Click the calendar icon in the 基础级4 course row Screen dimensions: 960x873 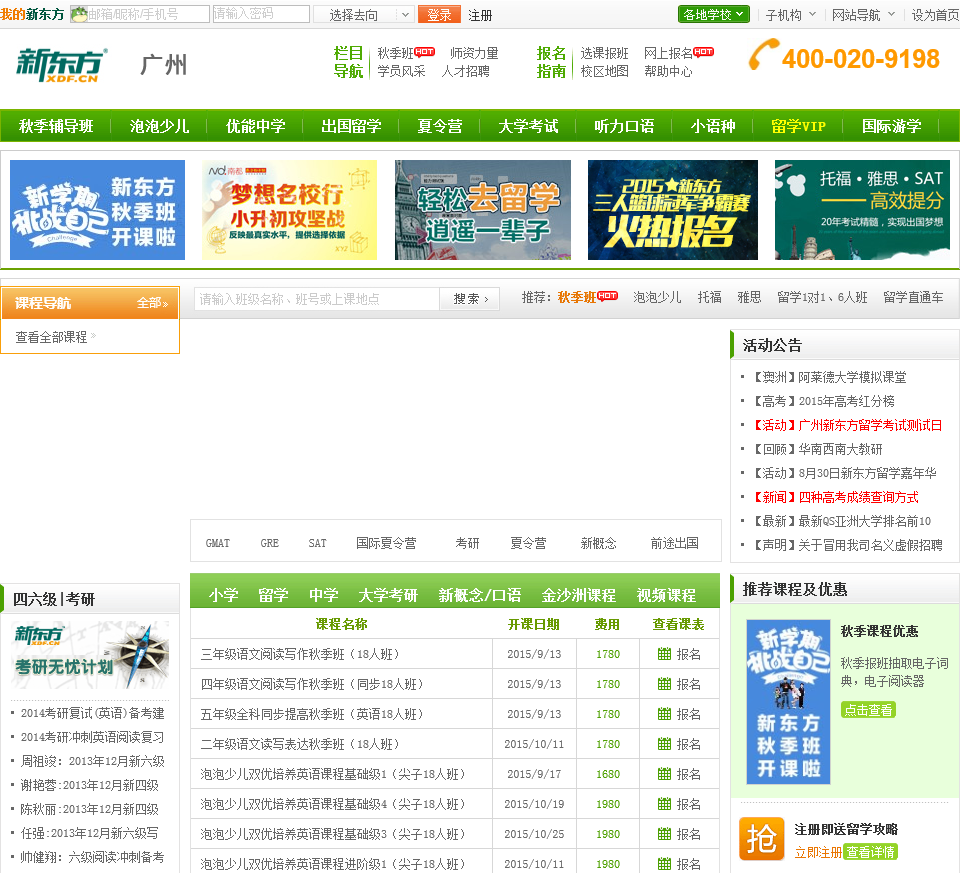tap(664, 804)
